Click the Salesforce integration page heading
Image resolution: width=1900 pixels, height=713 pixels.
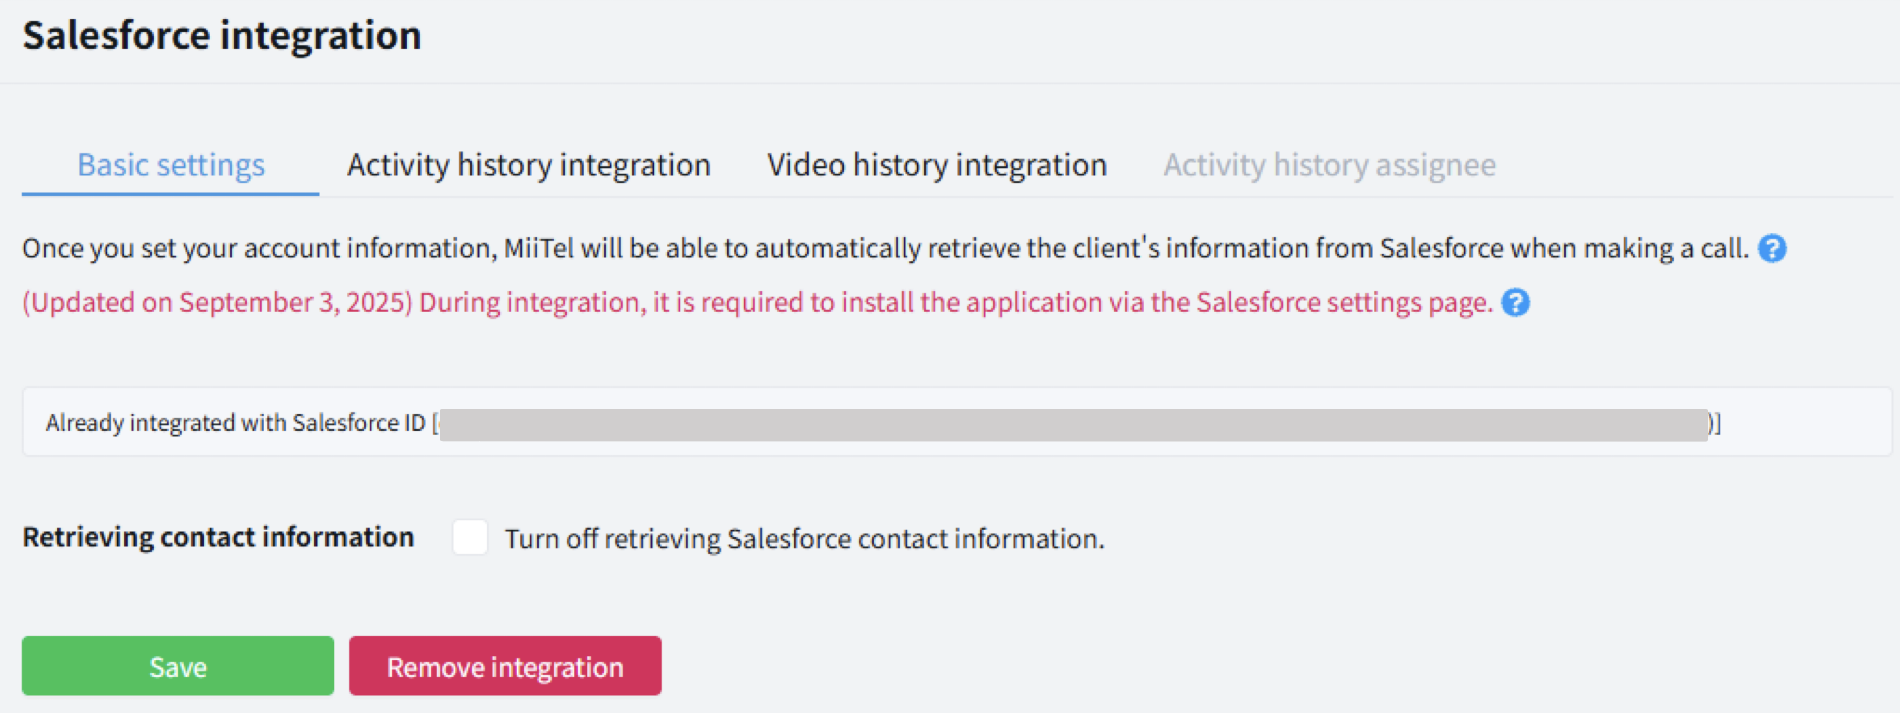pyautogui.click(x=222, y=35)
